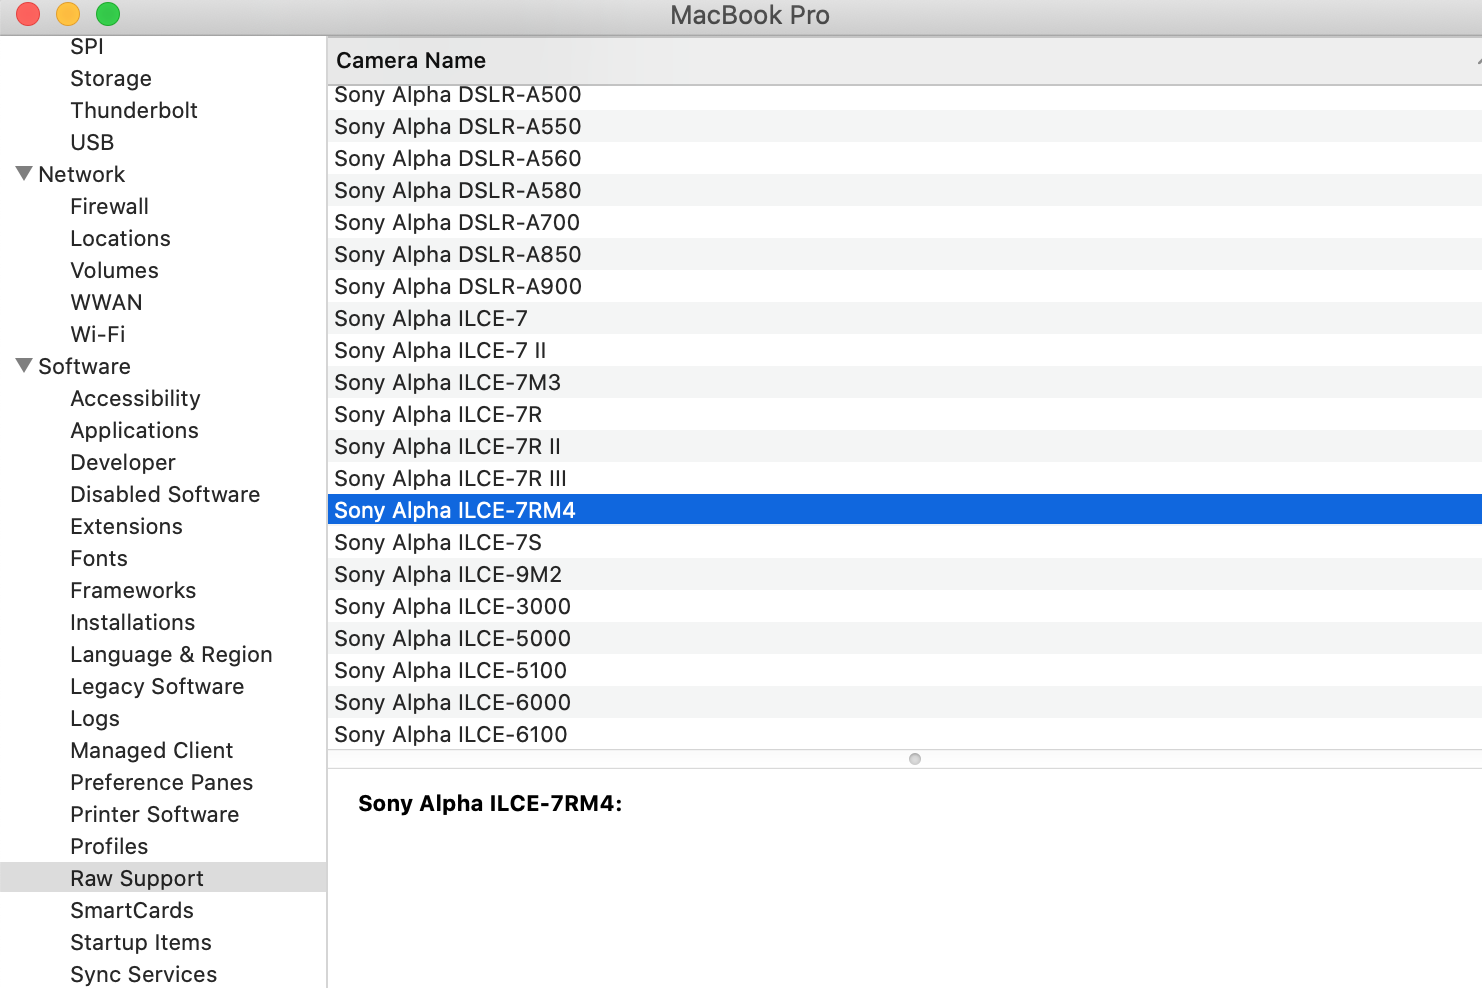Select Locations under Network
Viewport: 1482px width, 988px height.
[x=120, y=238]
